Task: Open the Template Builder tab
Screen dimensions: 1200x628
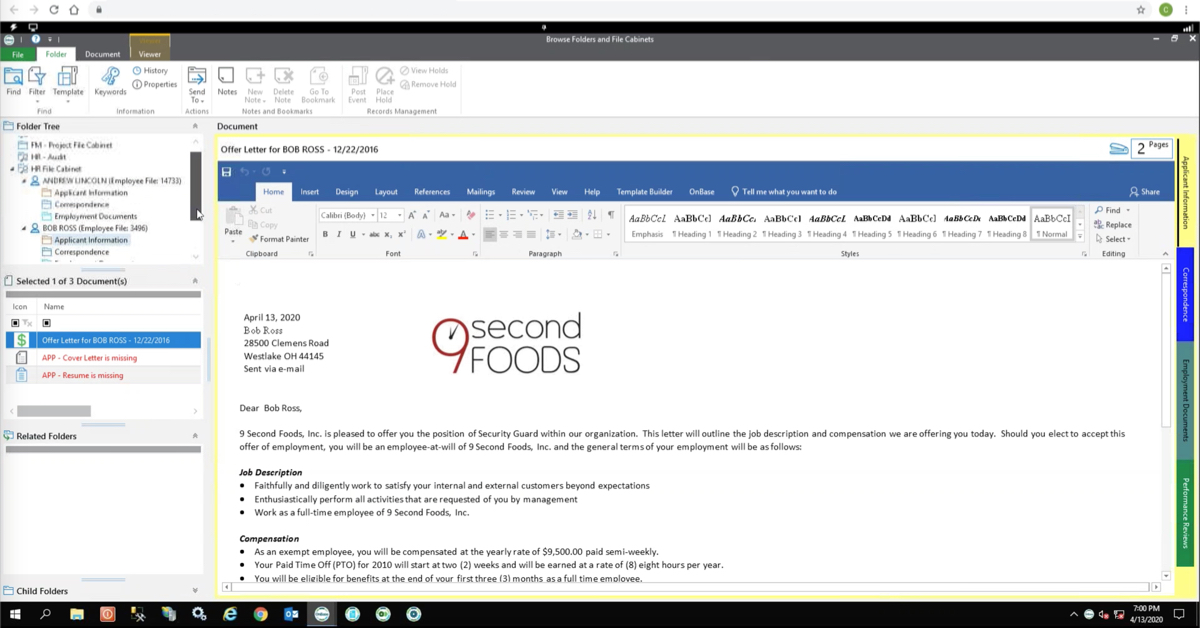Action: (x=647, y=191)
